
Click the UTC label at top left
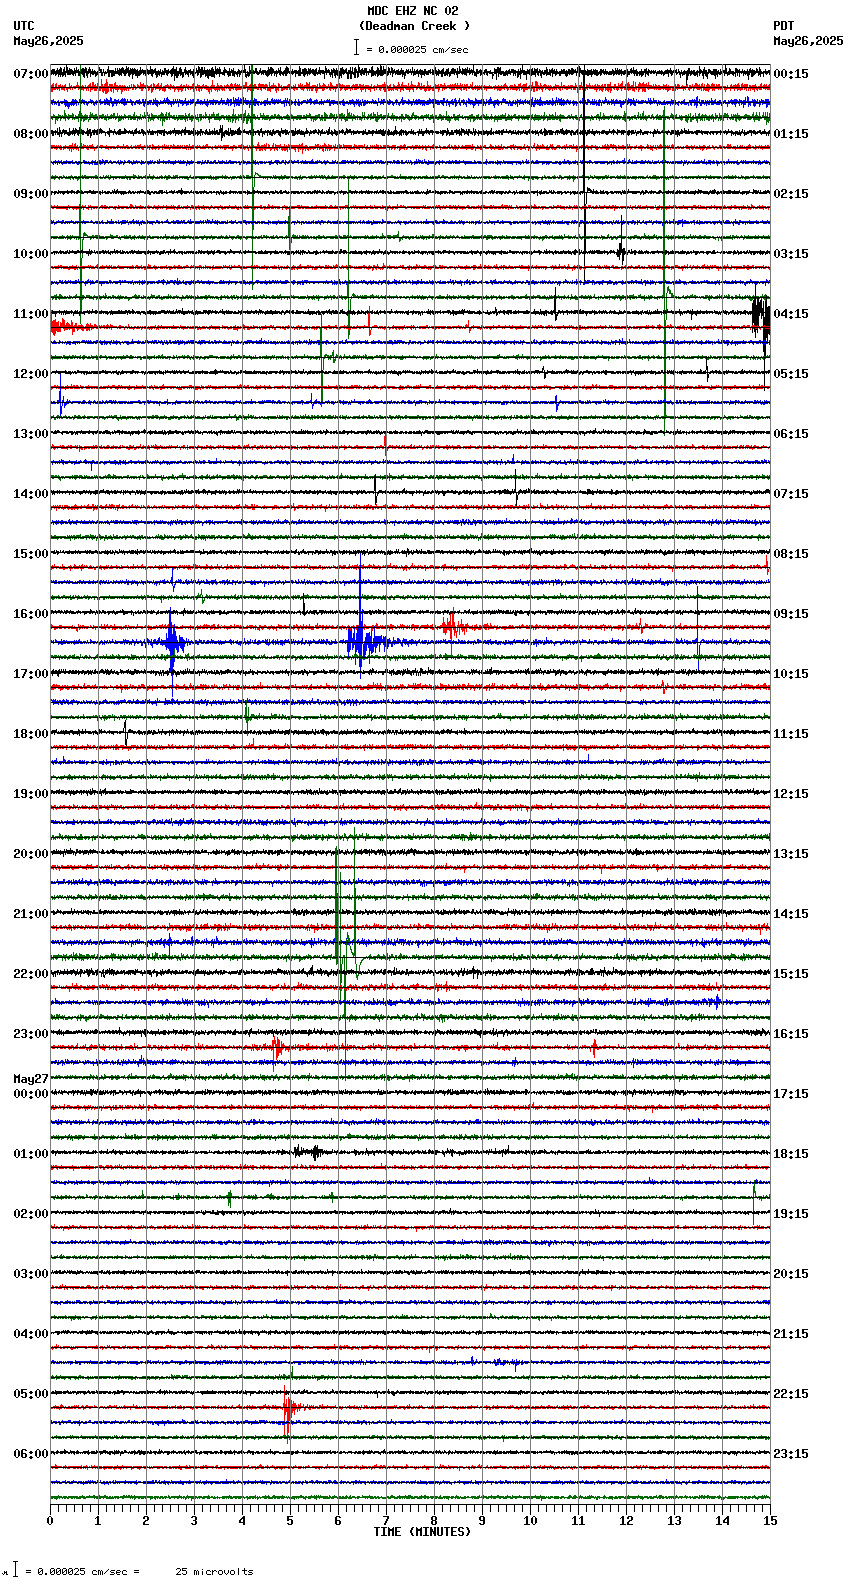click(24, 26)
